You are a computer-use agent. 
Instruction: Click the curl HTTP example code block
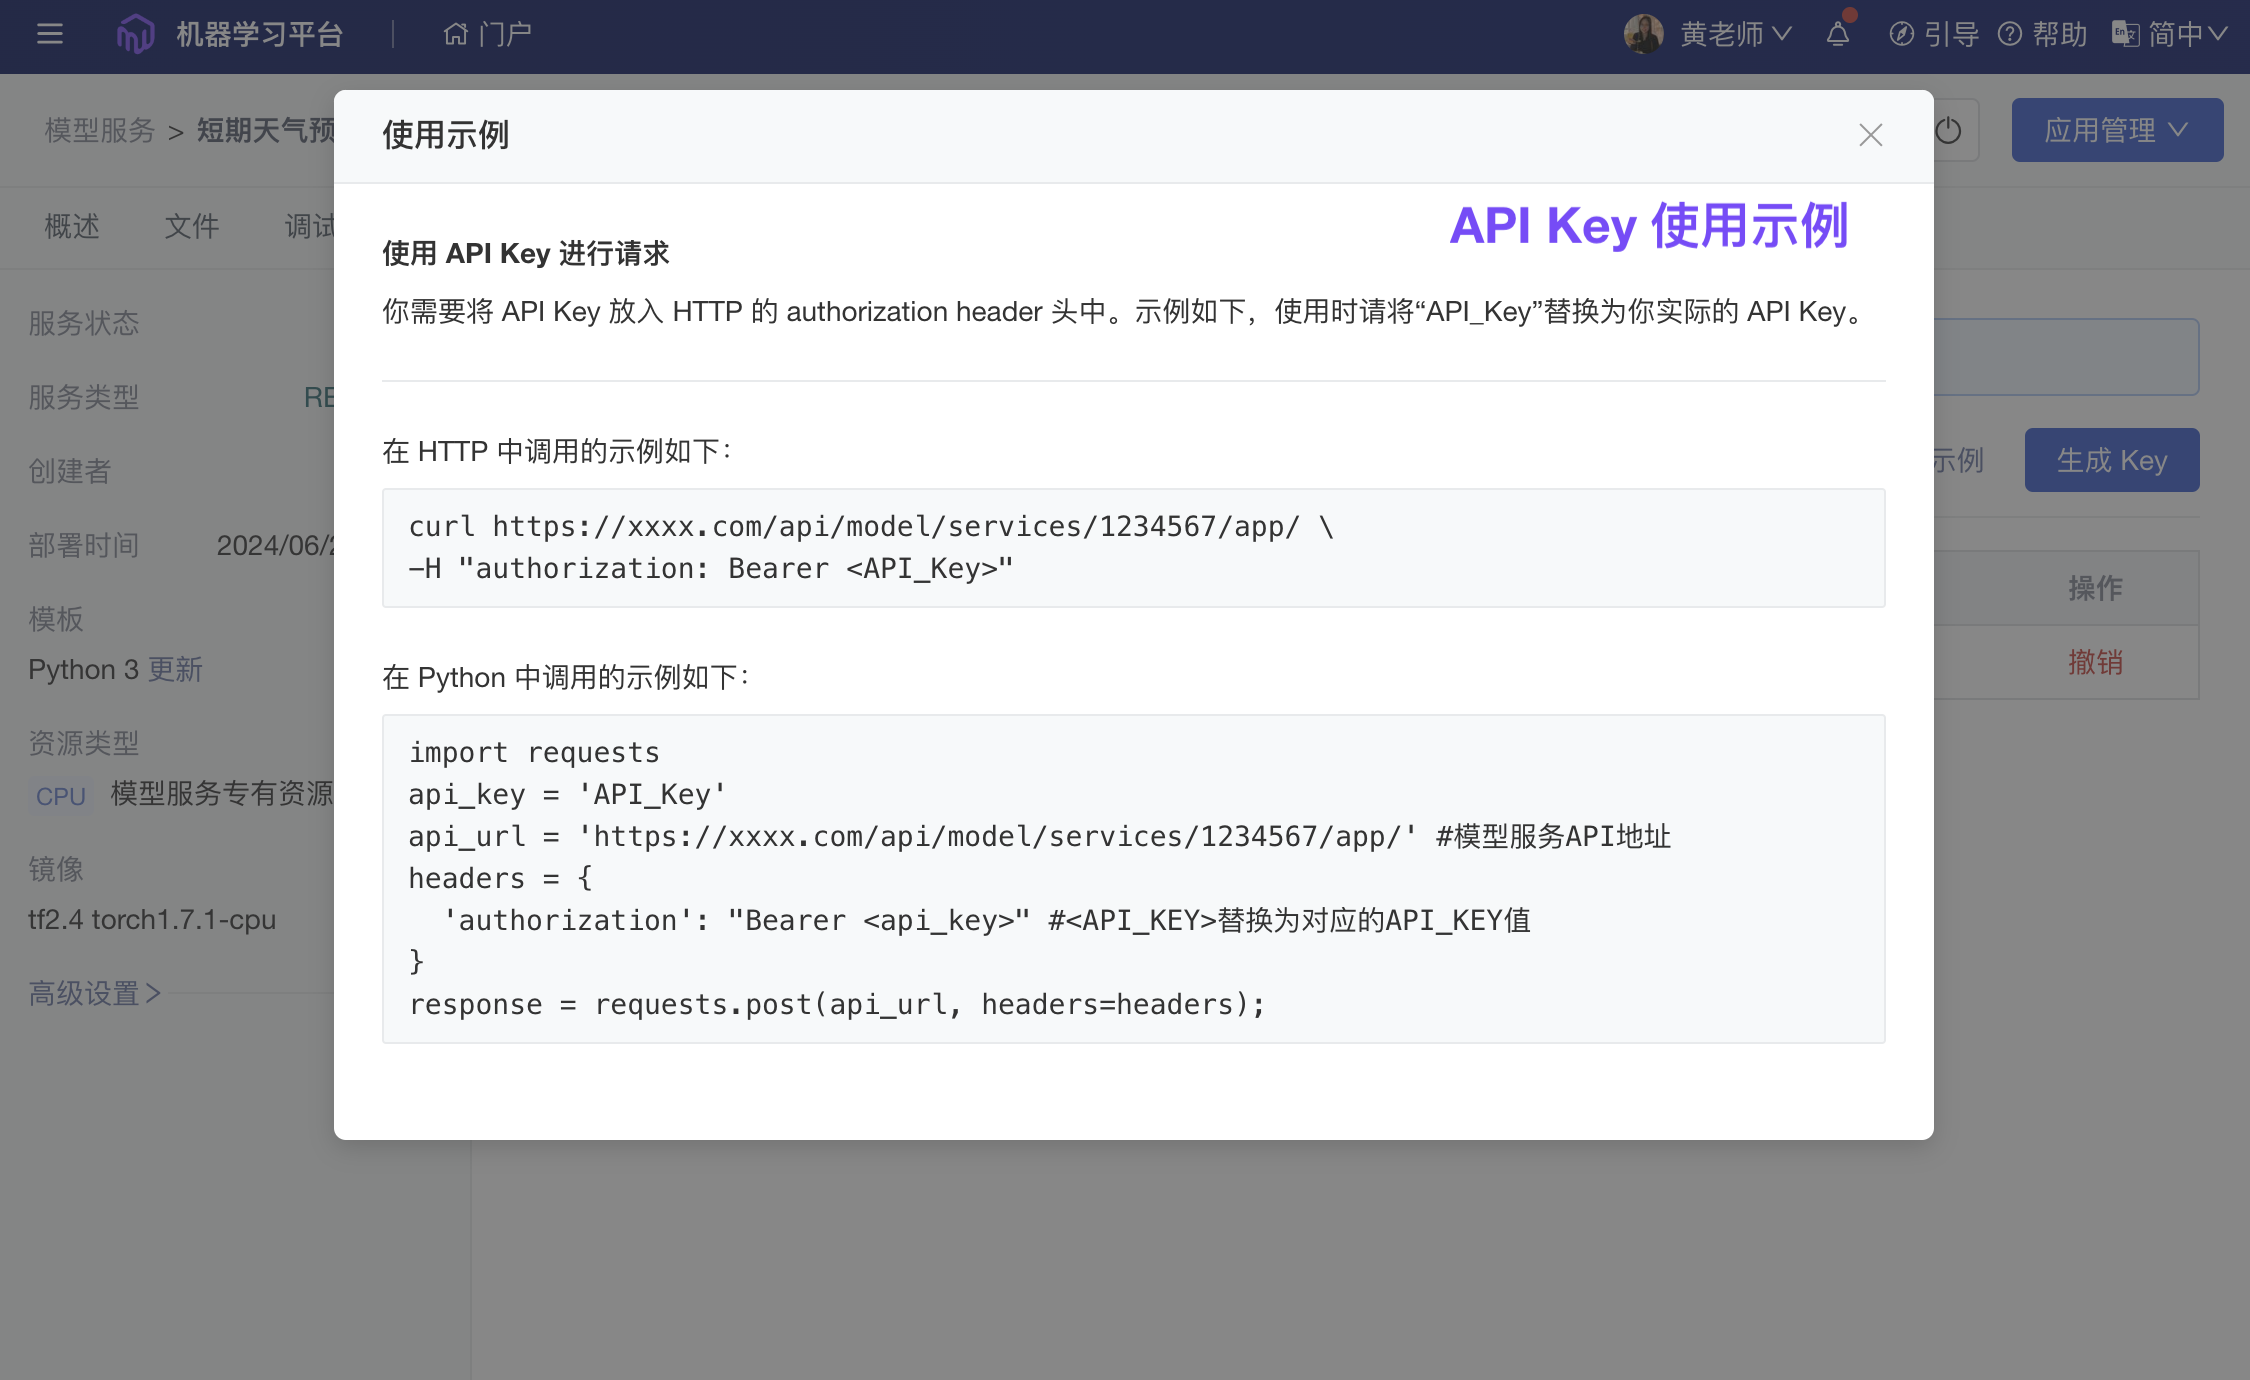(x=1133, y=548)
